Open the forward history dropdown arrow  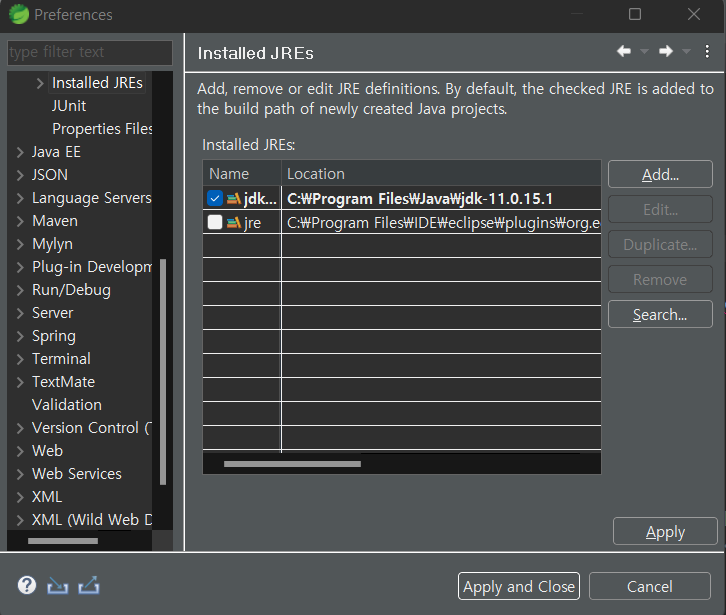[x=686, y=51]
